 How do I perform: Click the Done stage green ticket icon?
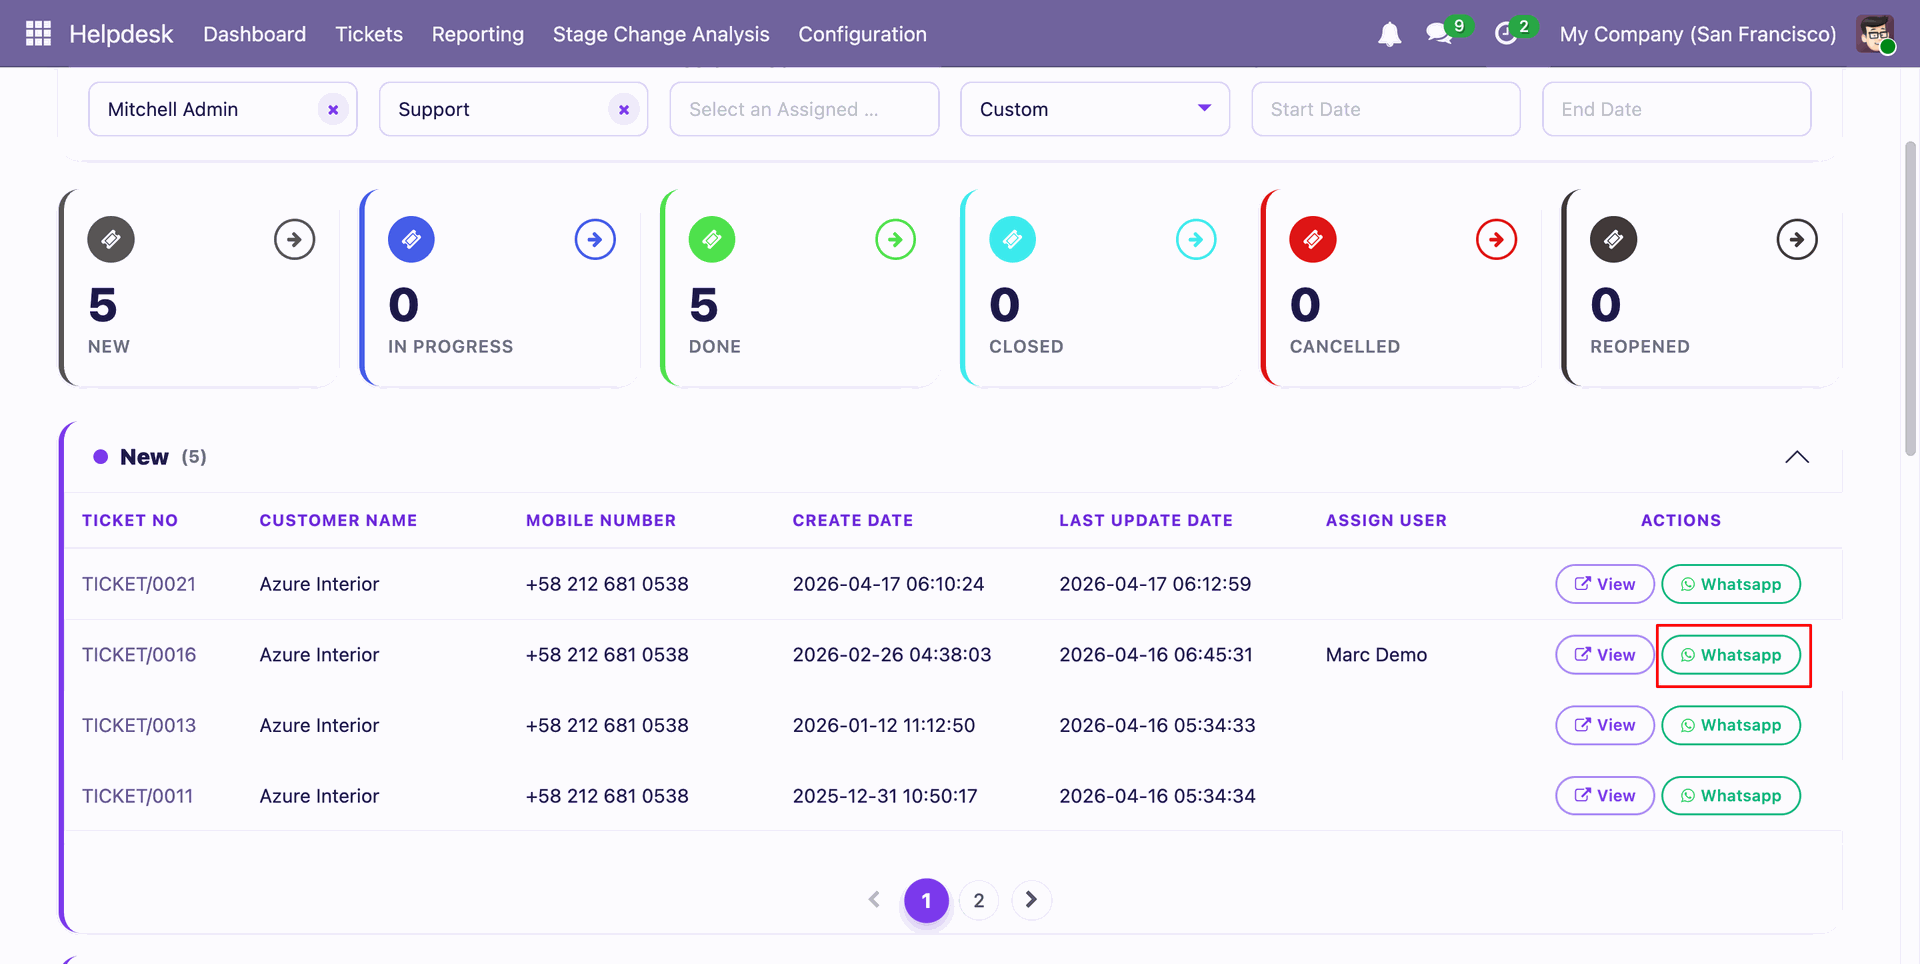(712, 240)
